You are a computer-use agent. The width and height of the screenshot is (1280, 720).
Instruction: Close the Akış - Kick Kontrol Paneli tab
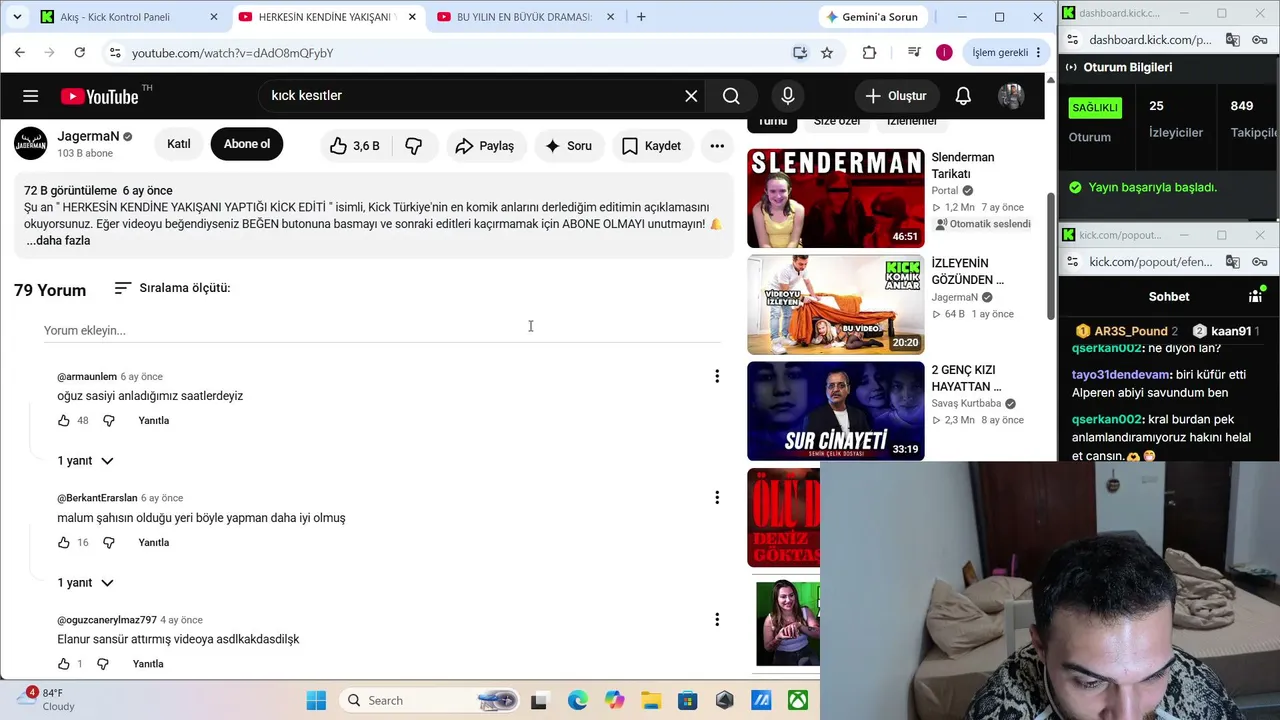click(213, 17)
